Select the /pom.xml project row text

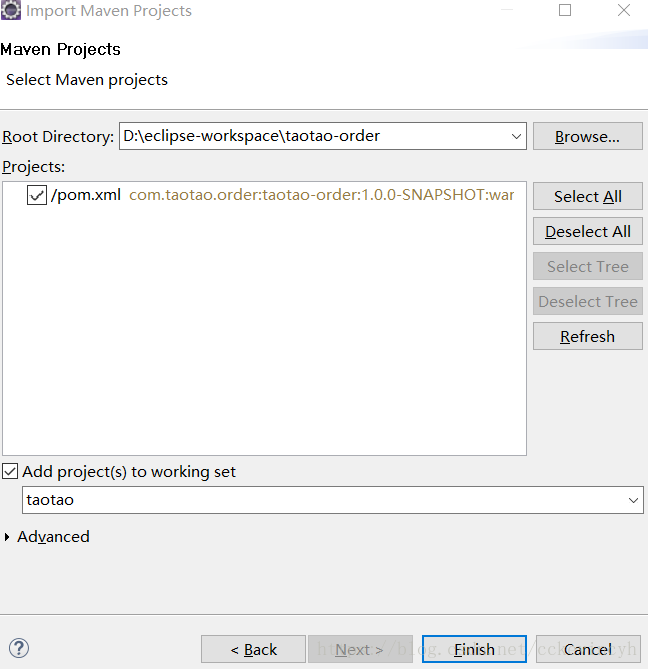[x=86, y=195]
